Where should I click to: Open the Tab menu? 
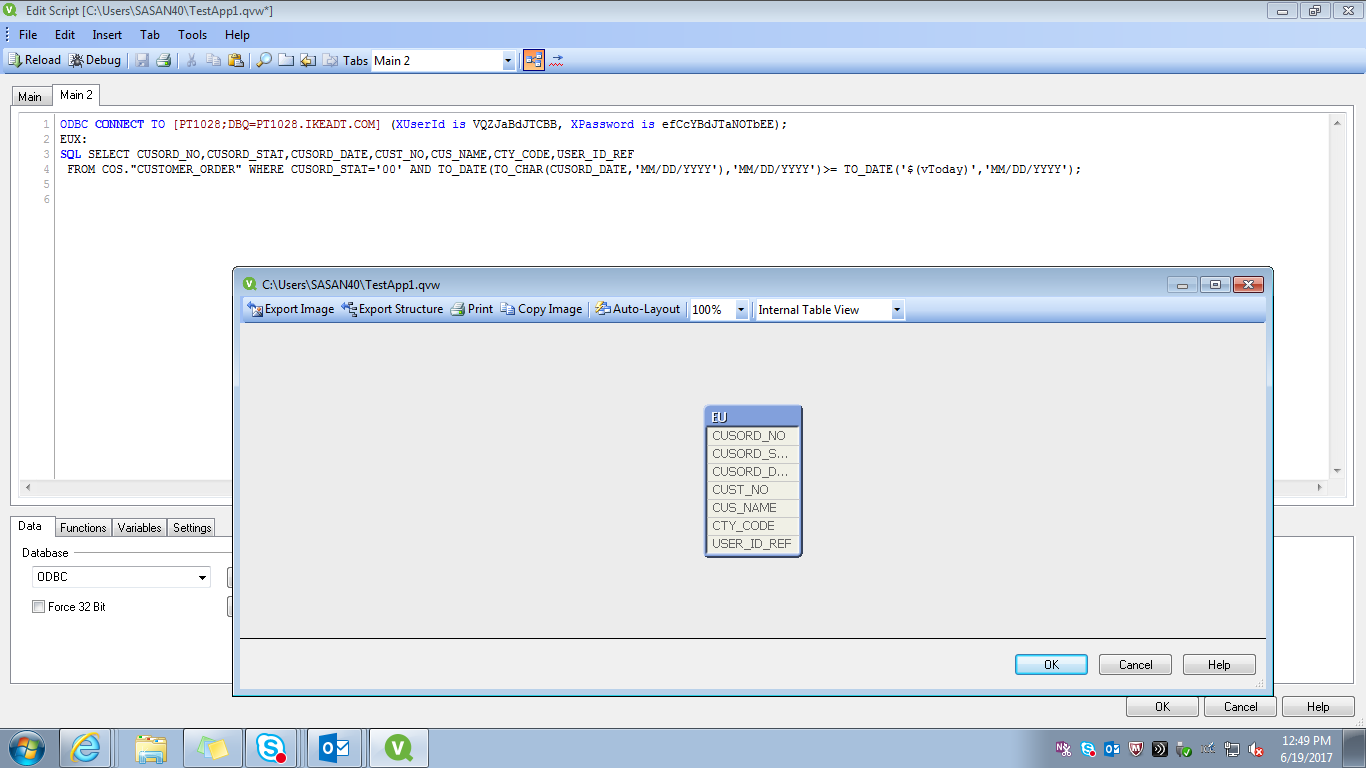coord(150,34)
